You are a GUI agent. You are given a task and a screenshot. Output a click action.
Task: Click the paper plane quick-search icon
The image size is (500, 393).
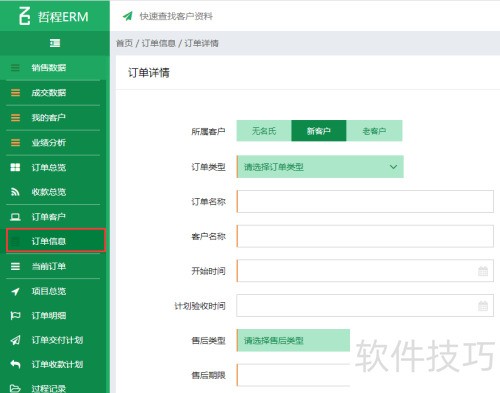pyautogui.click(x=127, y=16)
